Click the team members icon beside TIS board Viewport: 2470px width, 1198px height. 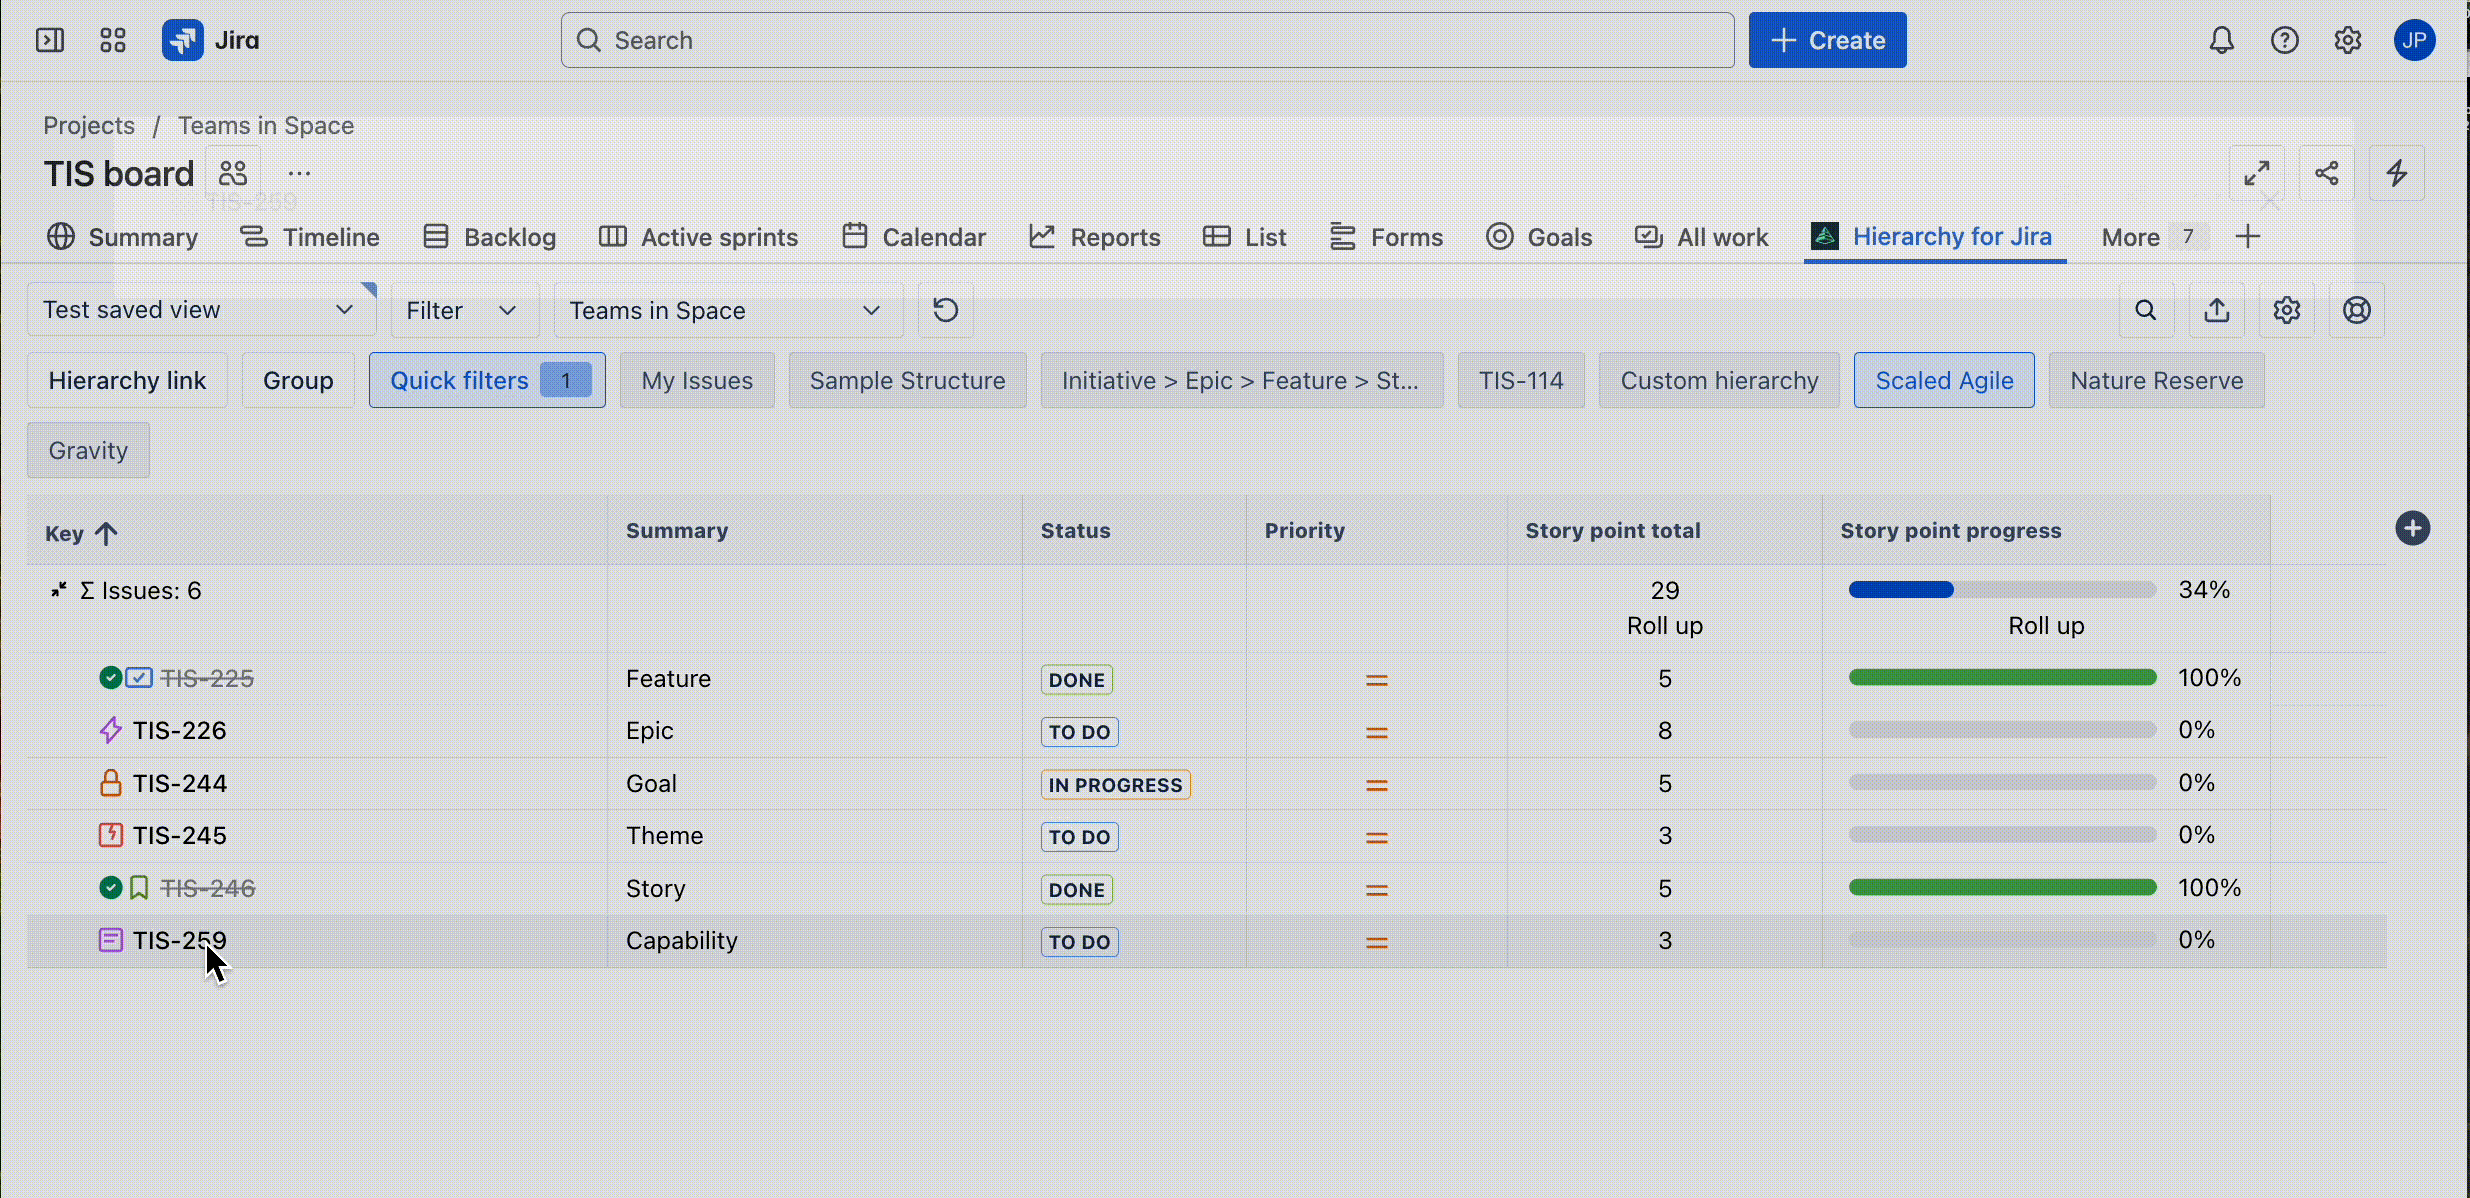pos(233,174)
